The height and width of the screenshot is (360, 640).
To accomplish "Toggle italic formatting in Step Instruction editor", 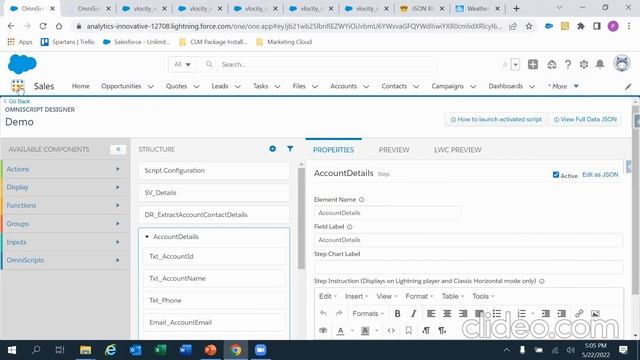I will 413,313.
